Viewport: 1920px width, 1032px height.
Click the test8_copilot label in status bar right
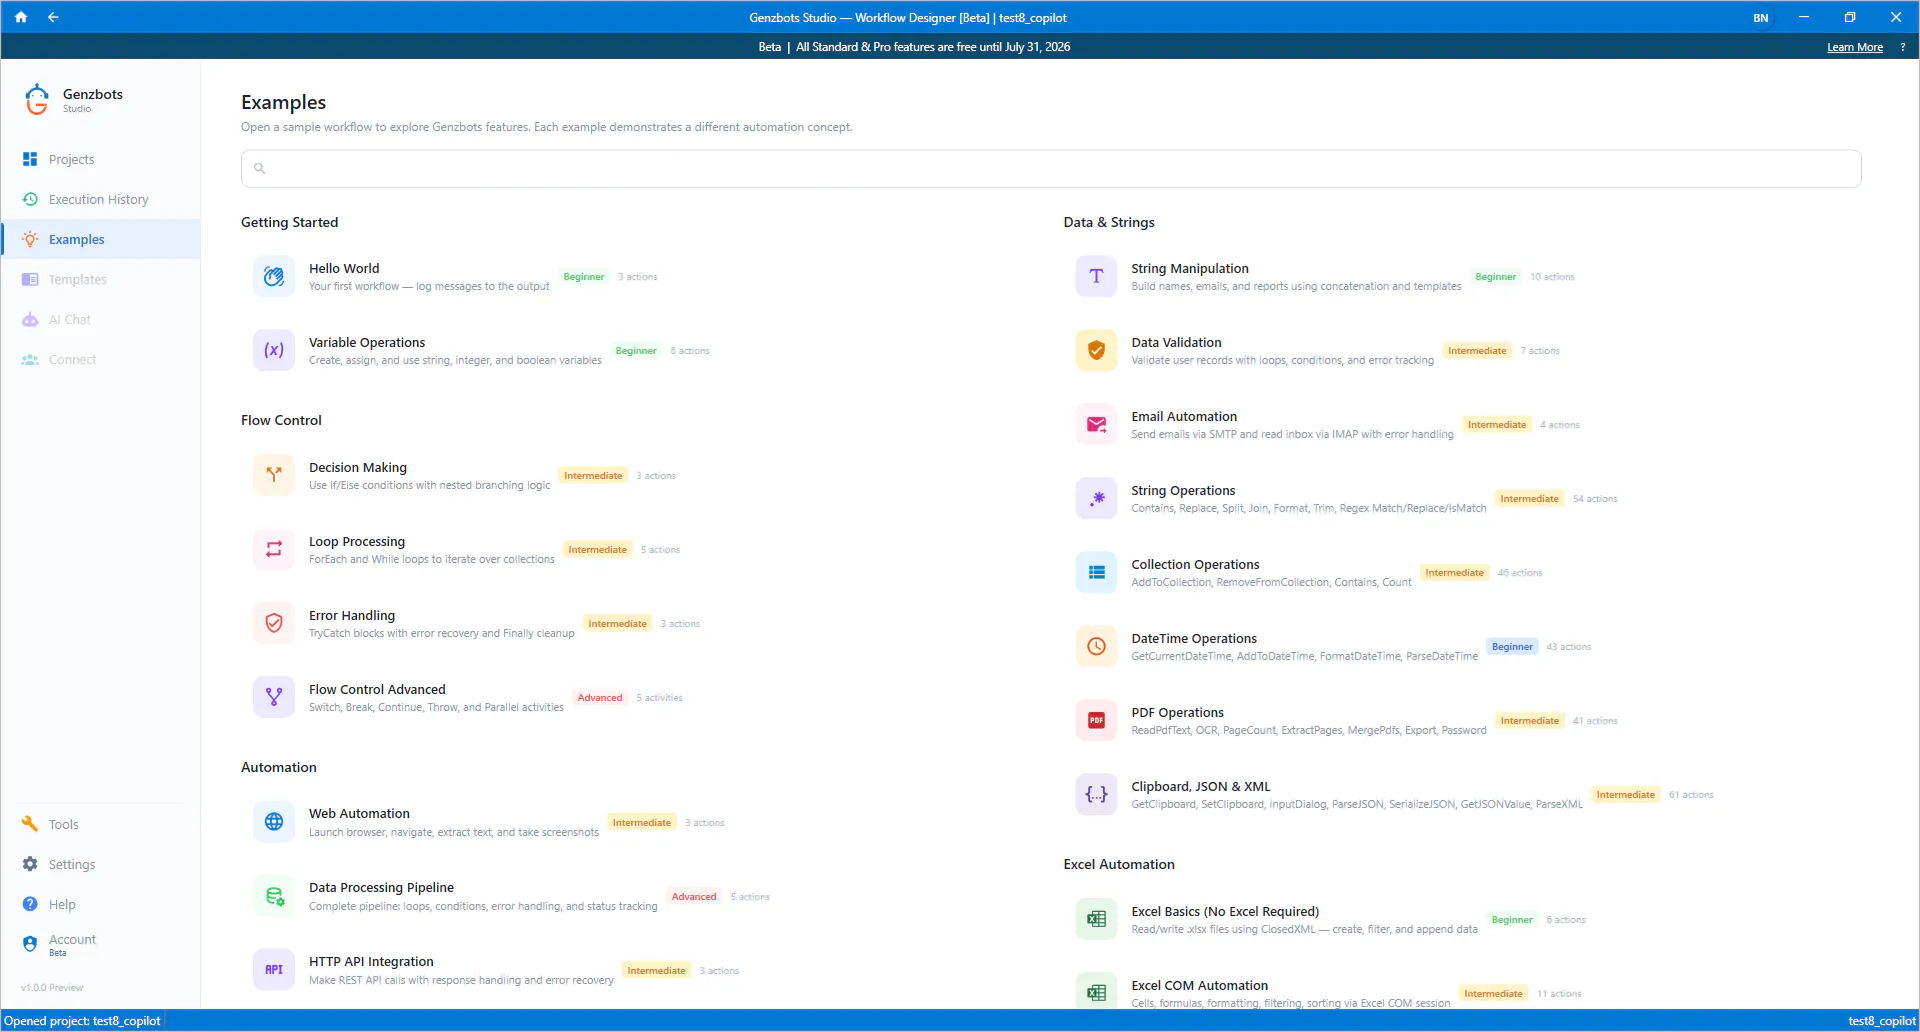coord(1881,1021)
